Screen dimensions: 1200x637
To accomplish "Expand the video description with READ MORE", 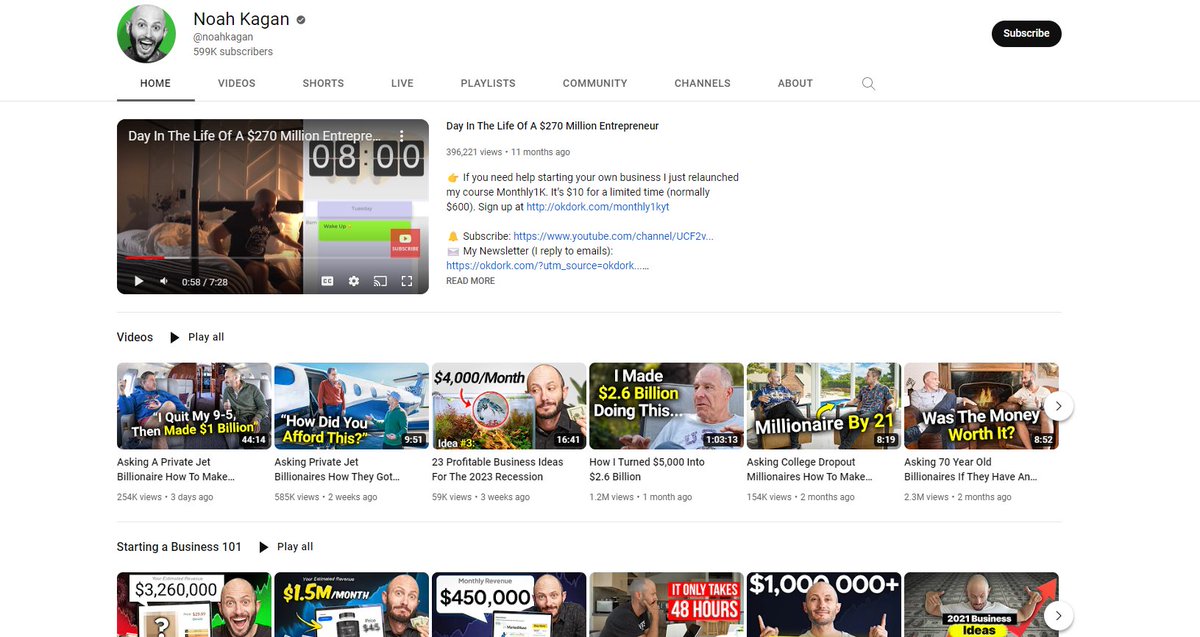I will 470,280.
